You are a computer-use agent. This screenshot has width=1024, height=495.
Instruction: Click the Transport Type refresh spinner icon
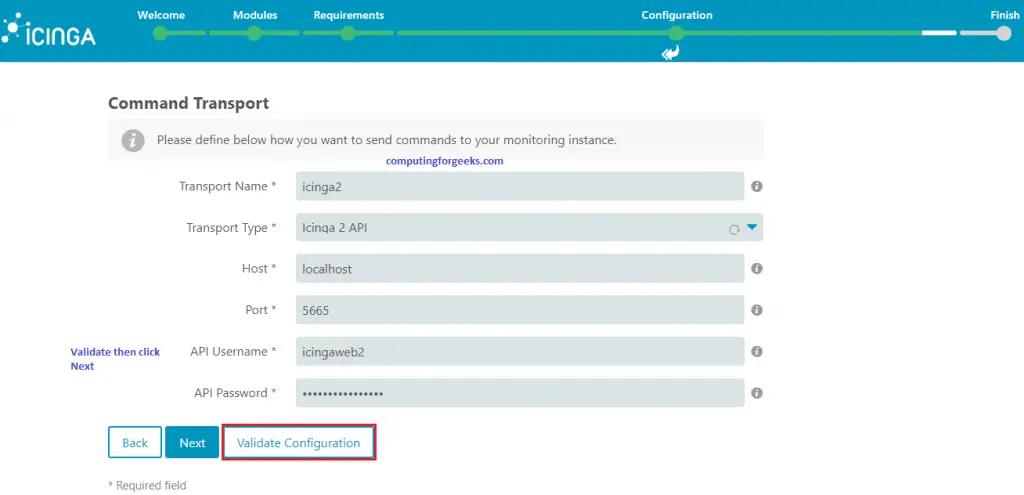734,229
